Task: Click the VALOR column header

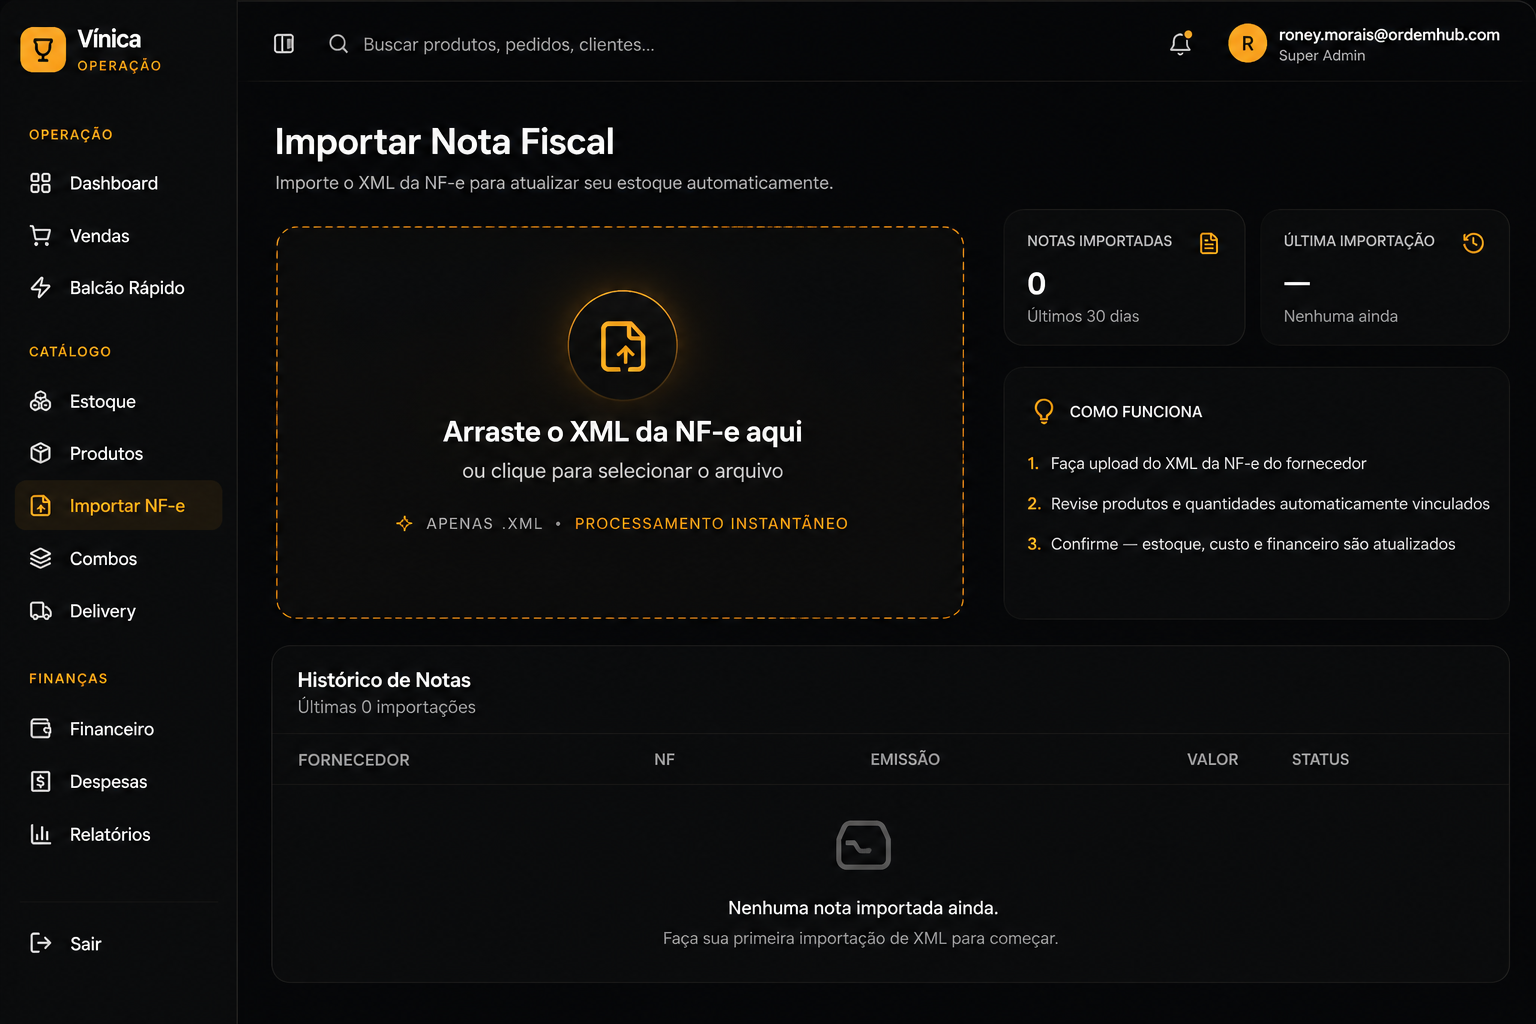Action: tap(1212, 760)
